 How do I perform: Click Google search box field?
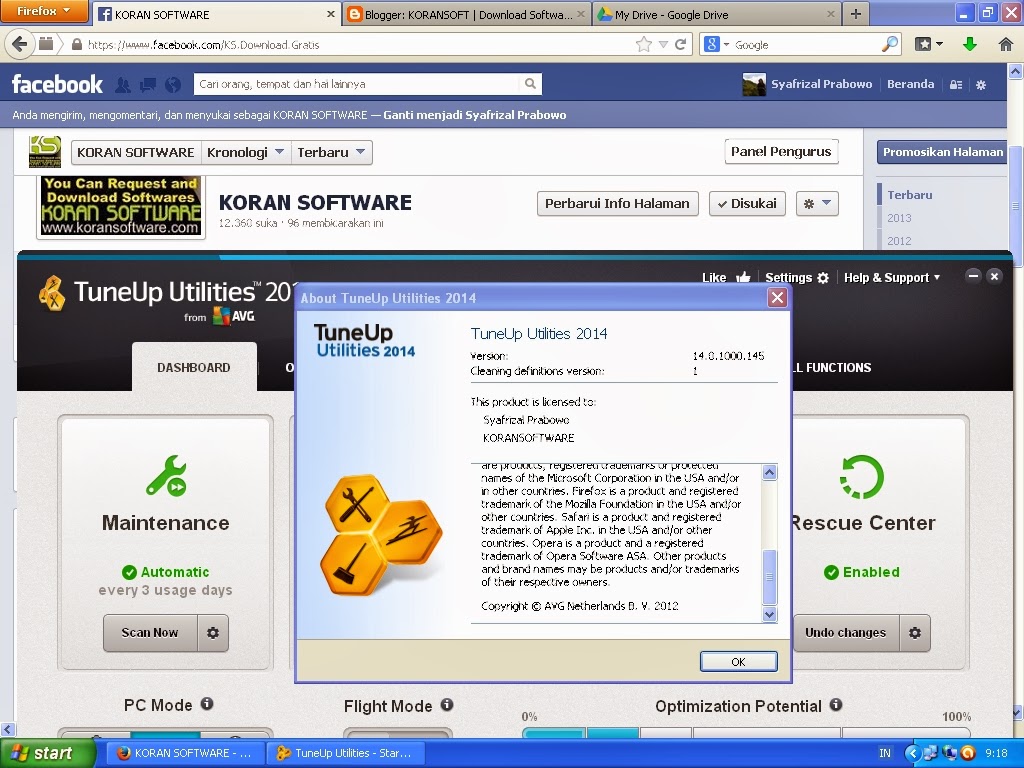coord(806,44)
